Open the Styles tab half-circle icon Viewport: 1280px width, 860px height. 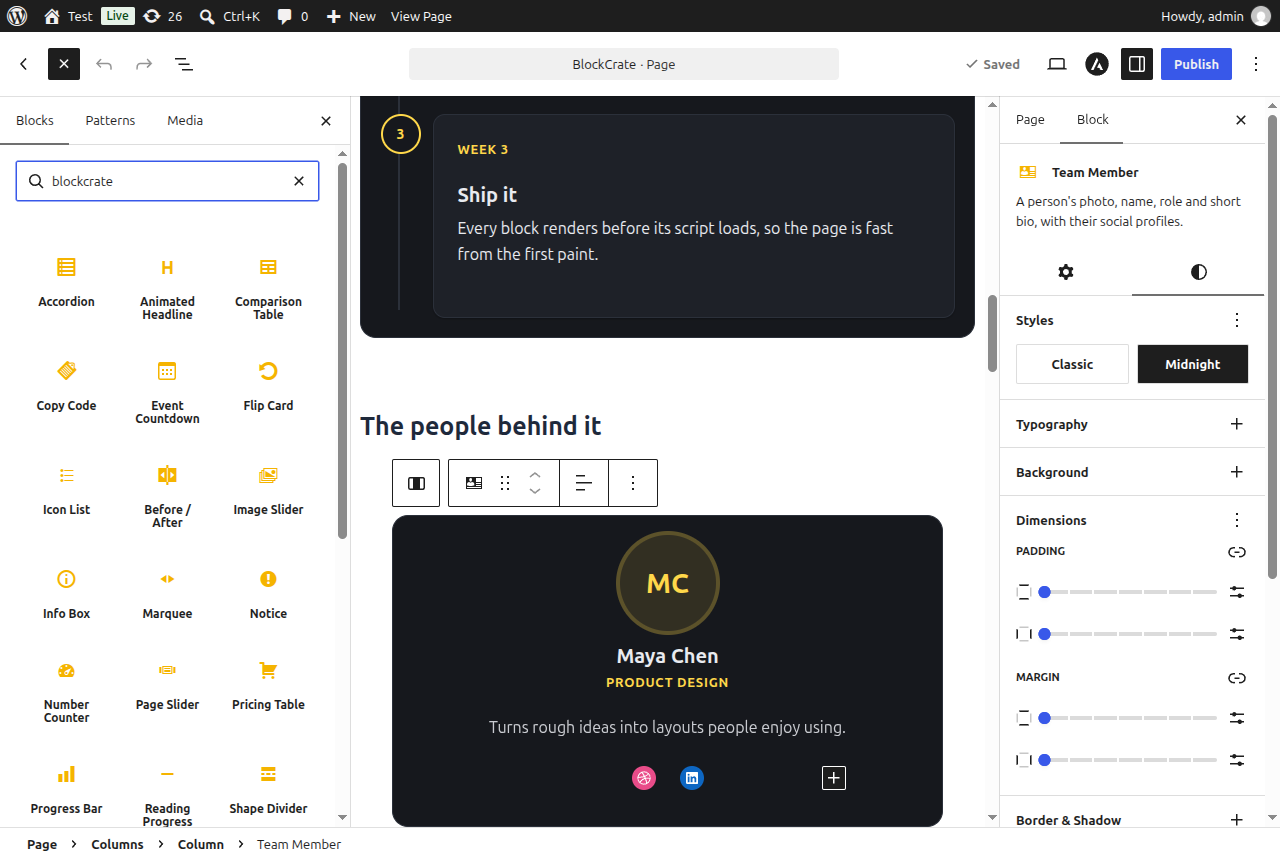click(1198, 272)
